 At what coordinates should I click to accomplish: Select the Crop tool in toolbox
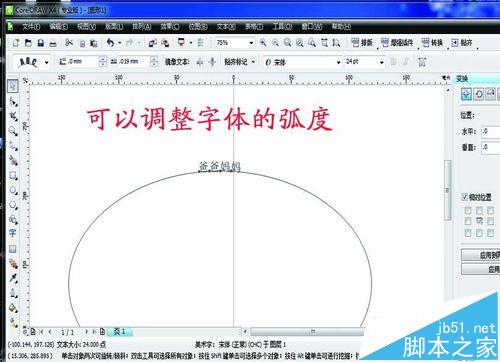[x=13, y=116]
